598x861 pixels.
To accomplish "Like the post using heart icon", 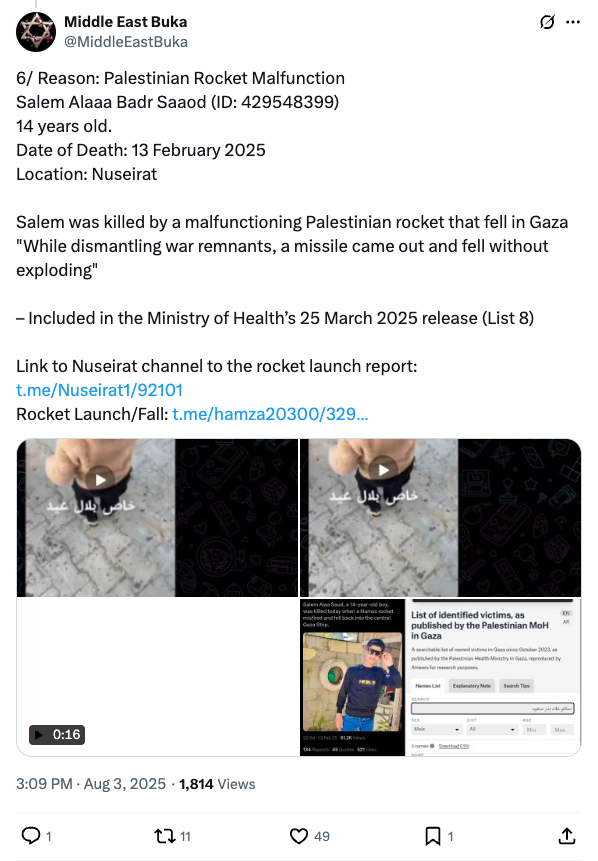I will pos(299,836).
